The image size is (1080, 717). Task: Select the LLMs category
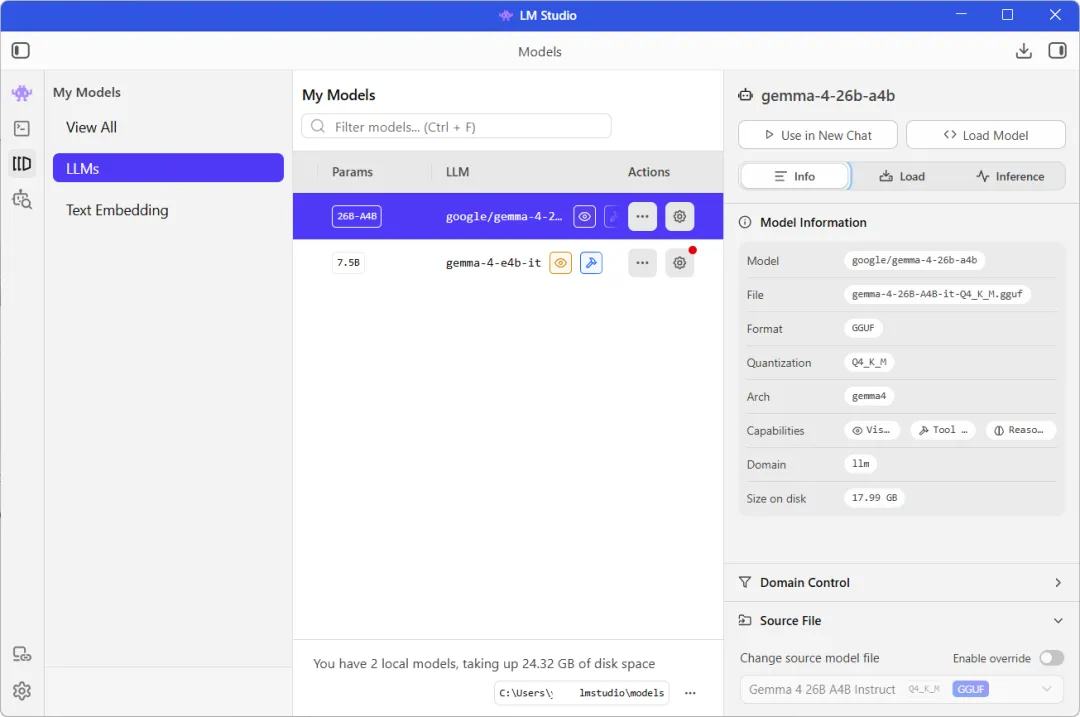pos(168,168)
